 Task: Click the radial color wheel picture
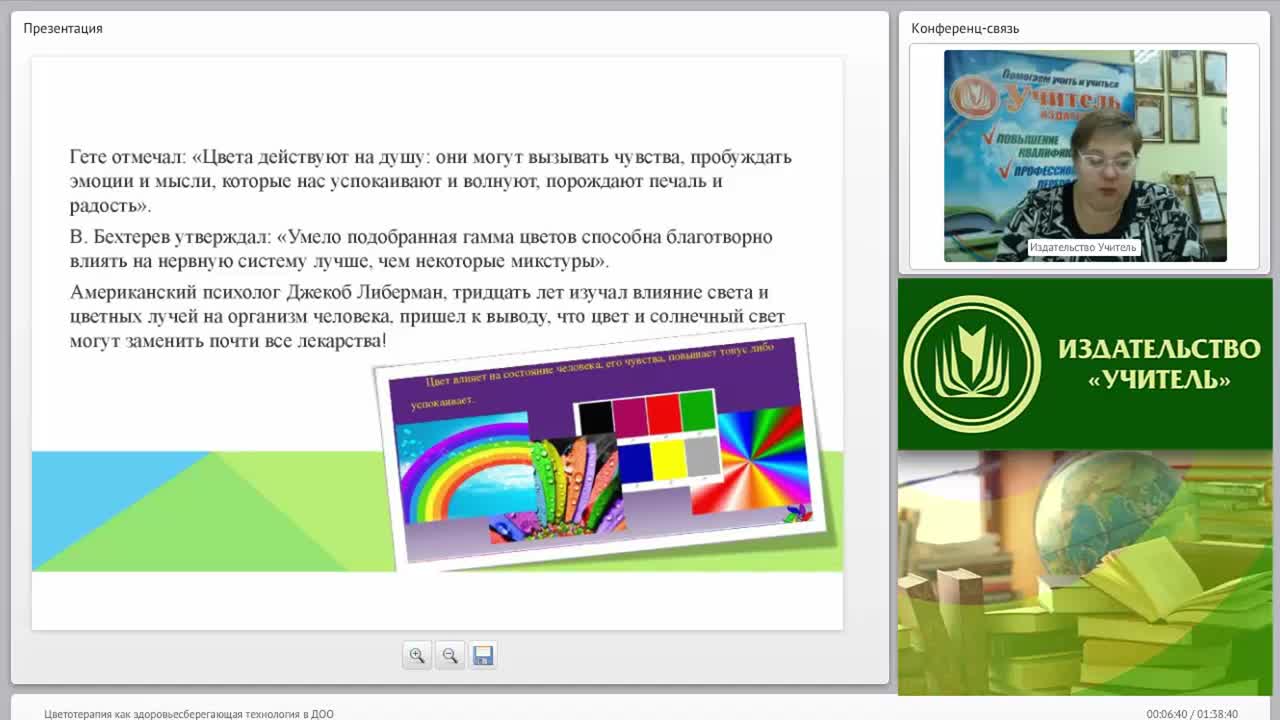pyautogui.click(x=748, y=457)
